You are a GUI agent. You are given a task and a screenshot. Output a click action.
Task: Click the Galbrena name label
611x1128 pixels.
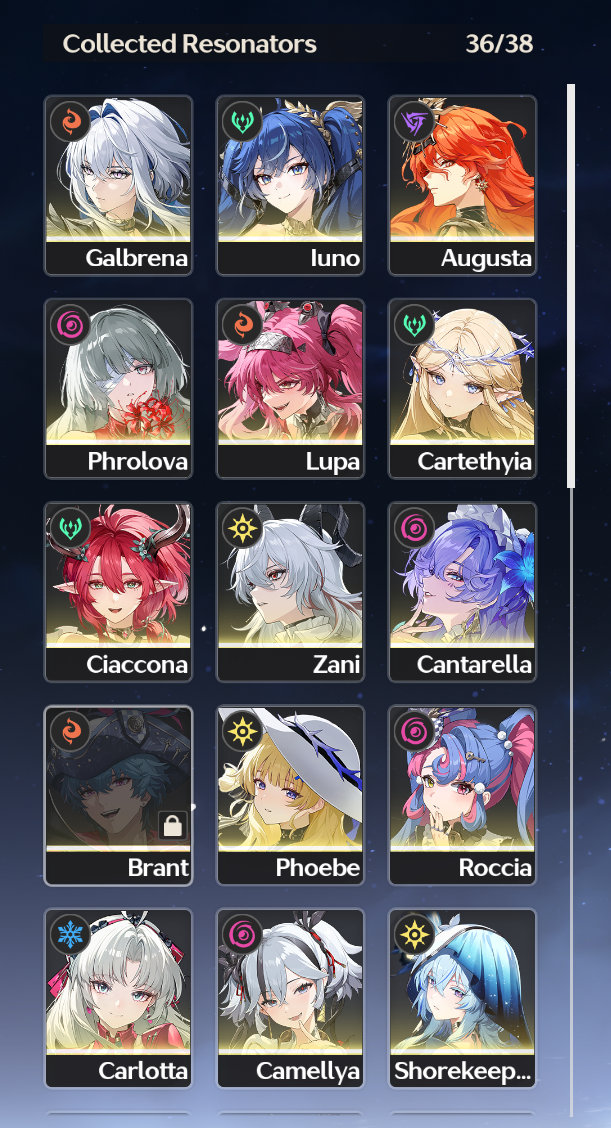pos(137,258)
